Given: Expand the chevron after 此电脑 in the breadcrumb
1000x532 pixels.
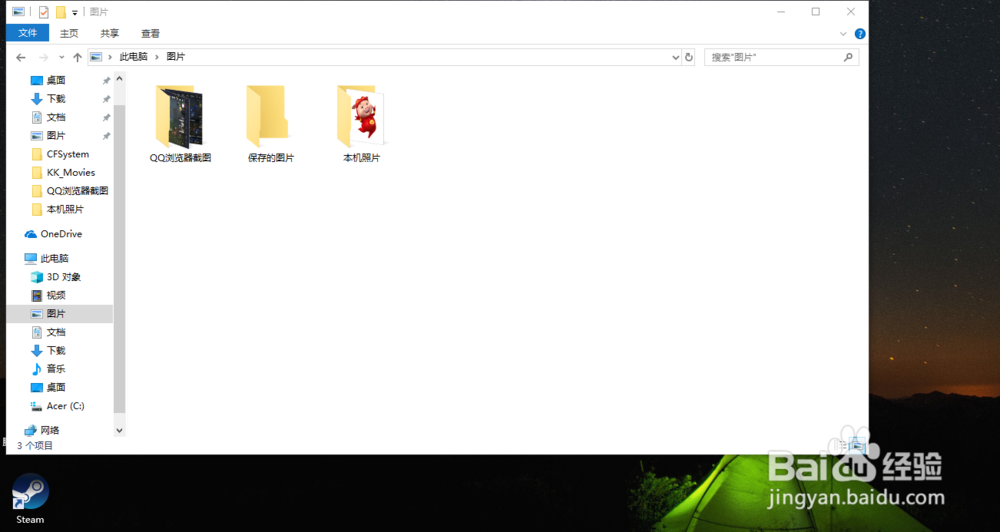Looking at the screenshot, I should point(157,57).
